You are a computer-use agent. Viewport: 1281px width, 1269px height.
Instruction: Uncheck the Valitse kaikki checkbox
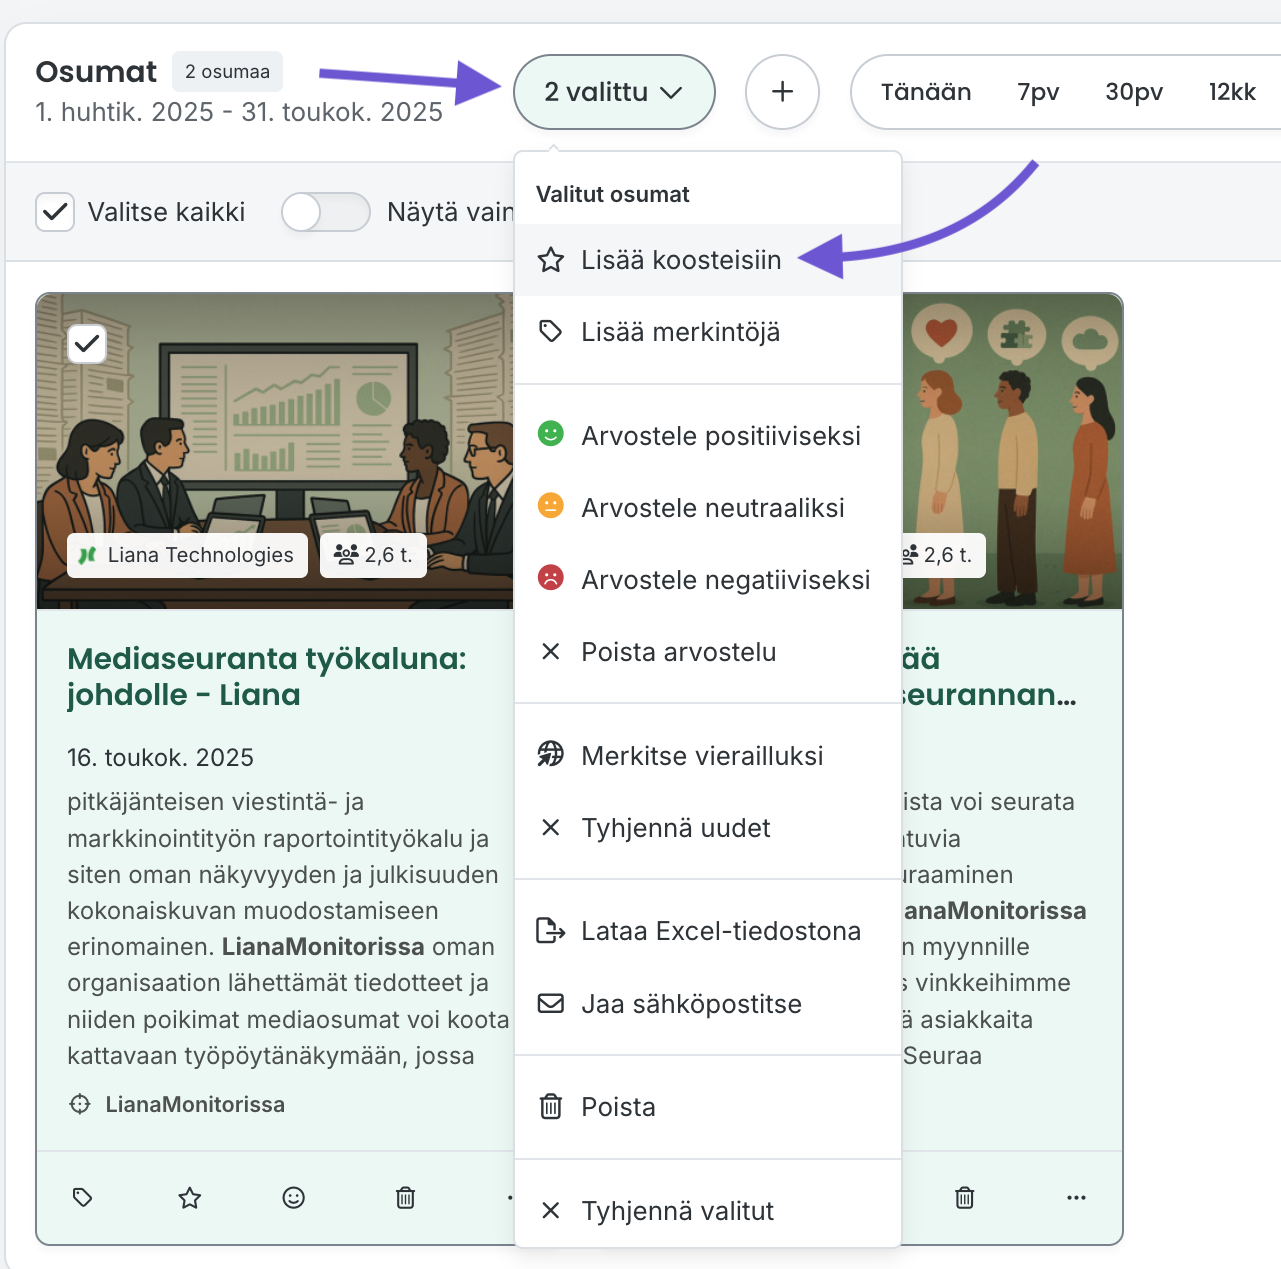(x=55, y=212)
